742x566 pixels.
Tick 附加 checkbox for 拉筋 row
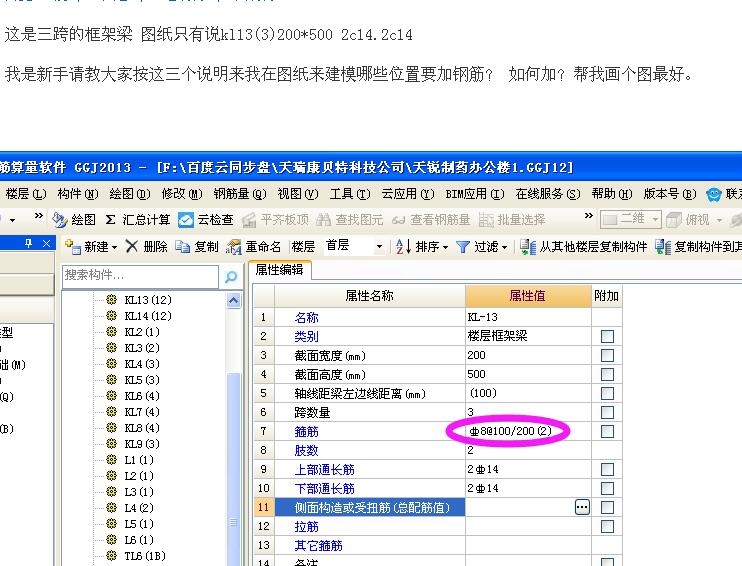607,526
